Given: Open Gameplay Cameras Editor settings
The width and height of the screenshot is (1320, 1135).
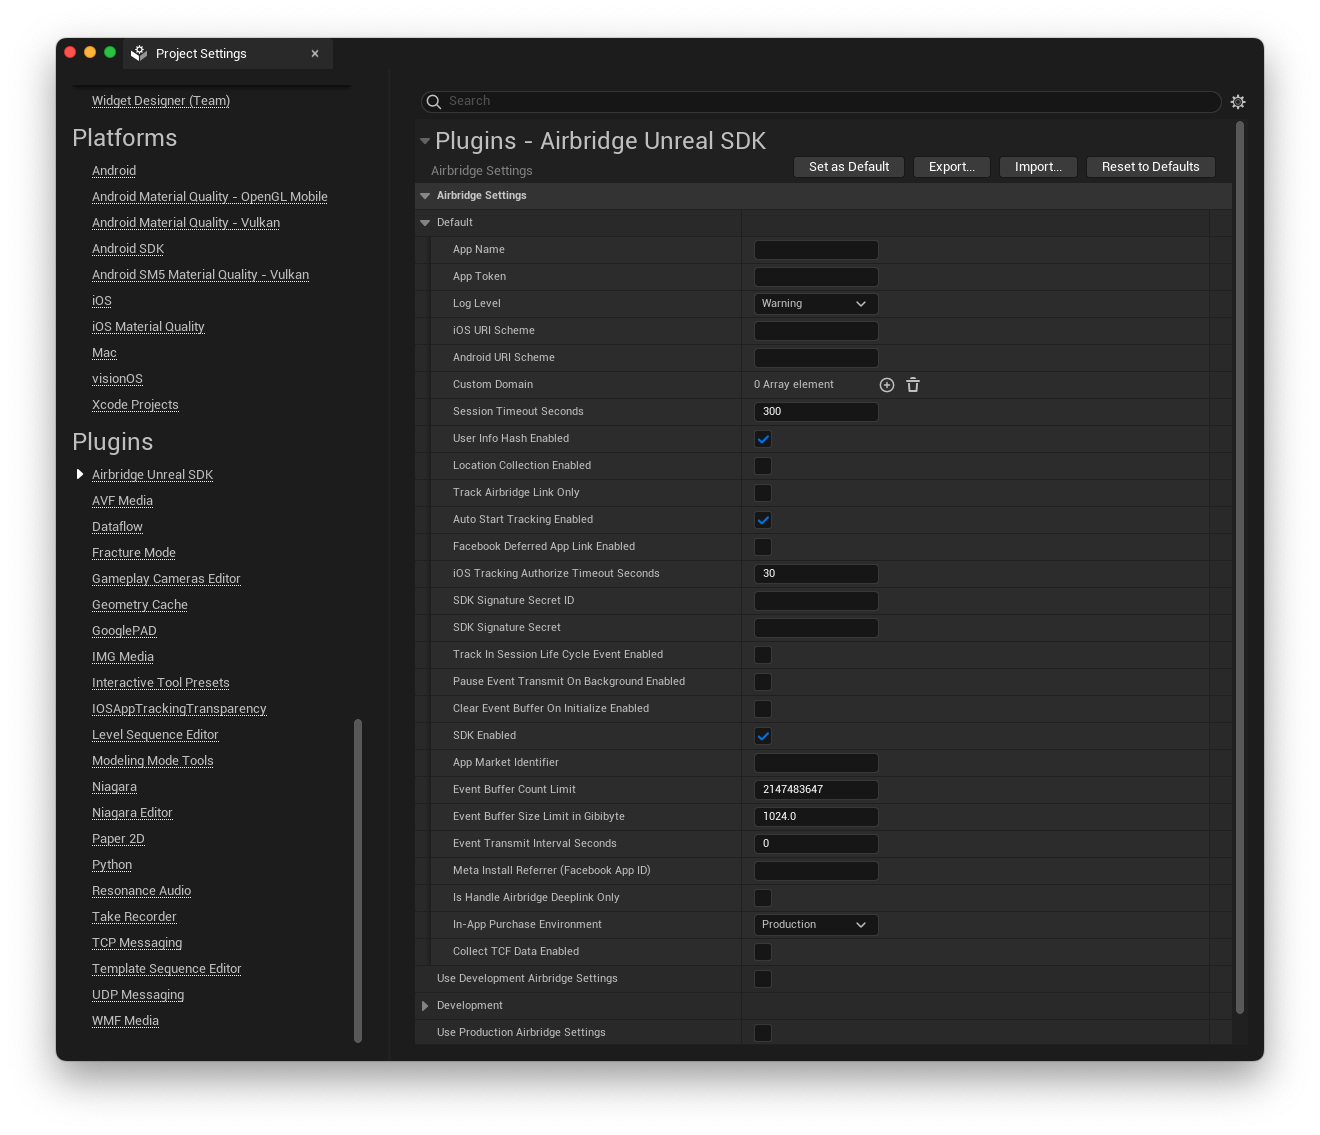Looking at the screenshot, I should pyautogui.click(x=166, y=579).
